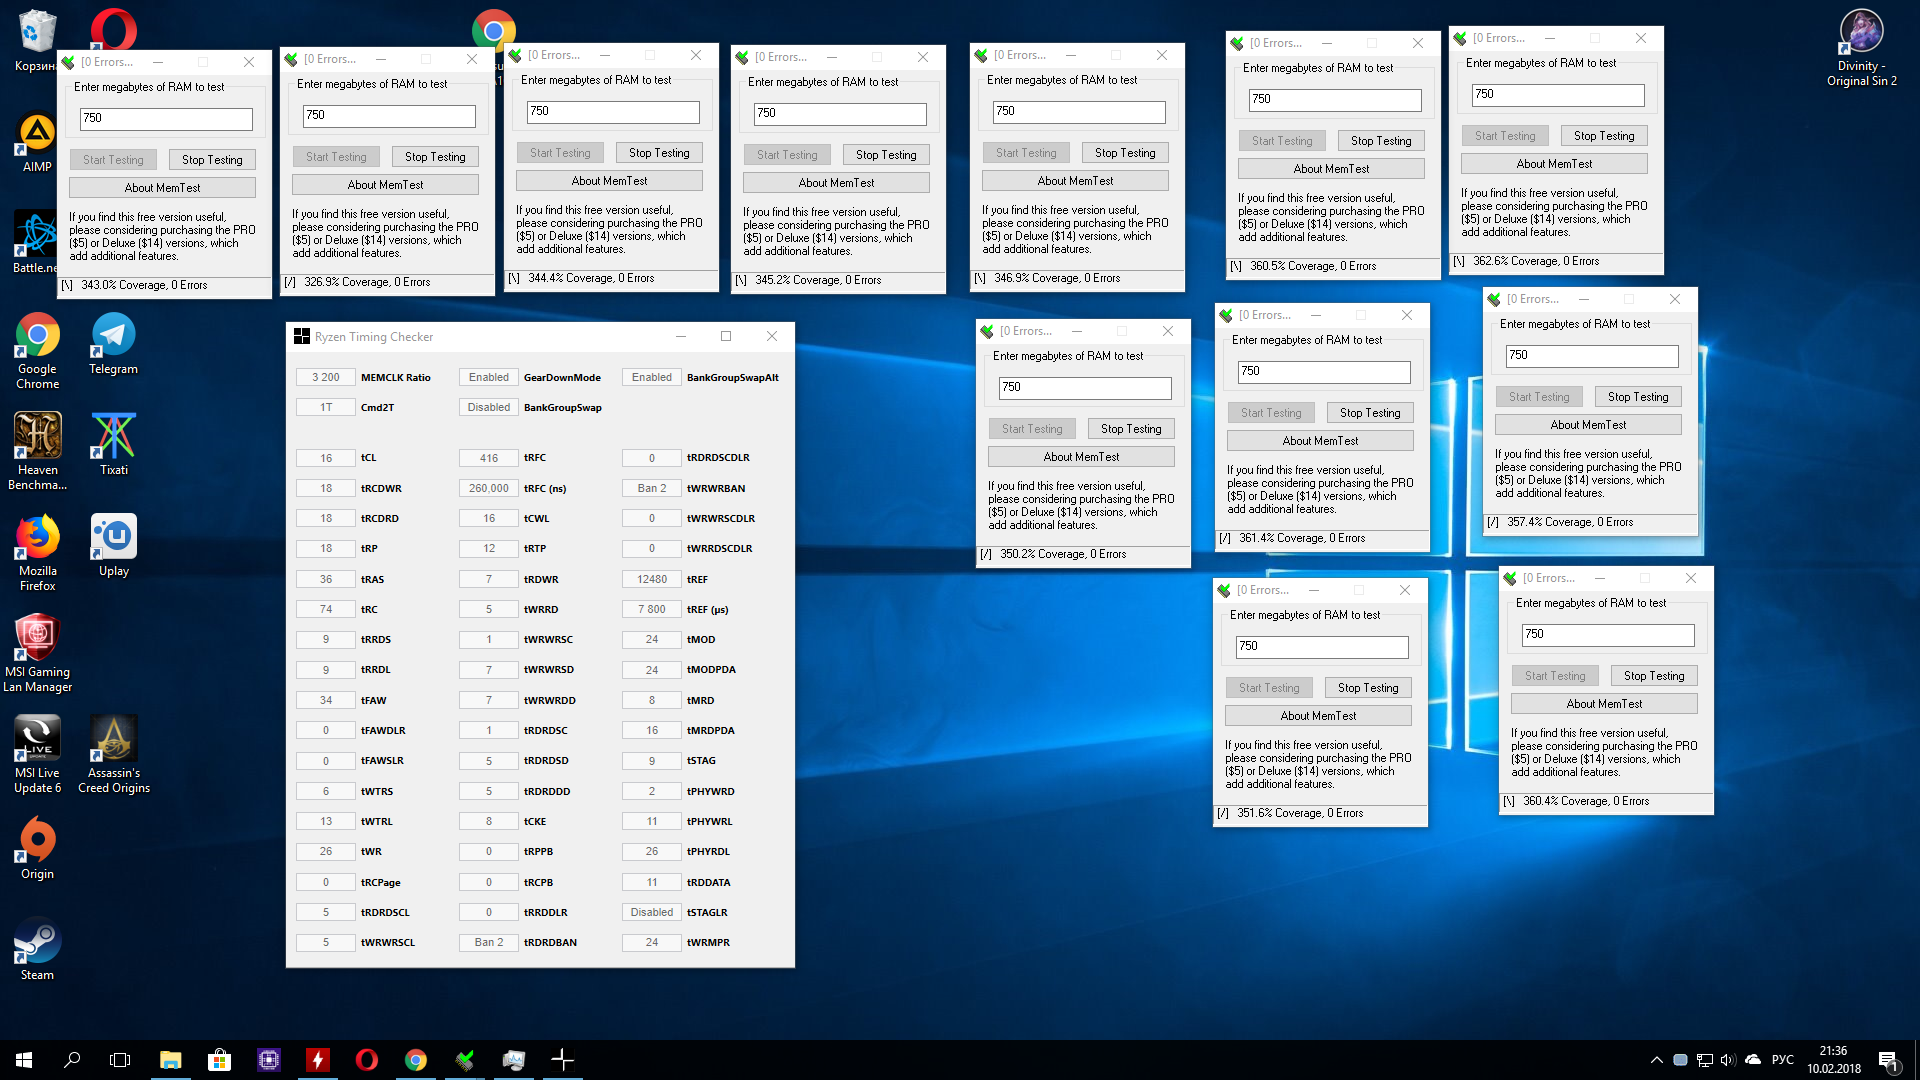Click the РУС language indicator in the tray
1920x1080 pixels.
[x=1782, y=1060]
